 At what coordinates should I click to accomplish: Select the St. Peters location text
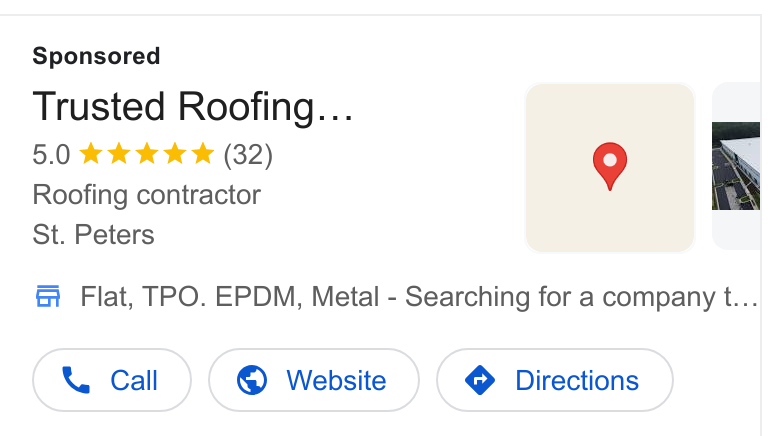point(94,235)
